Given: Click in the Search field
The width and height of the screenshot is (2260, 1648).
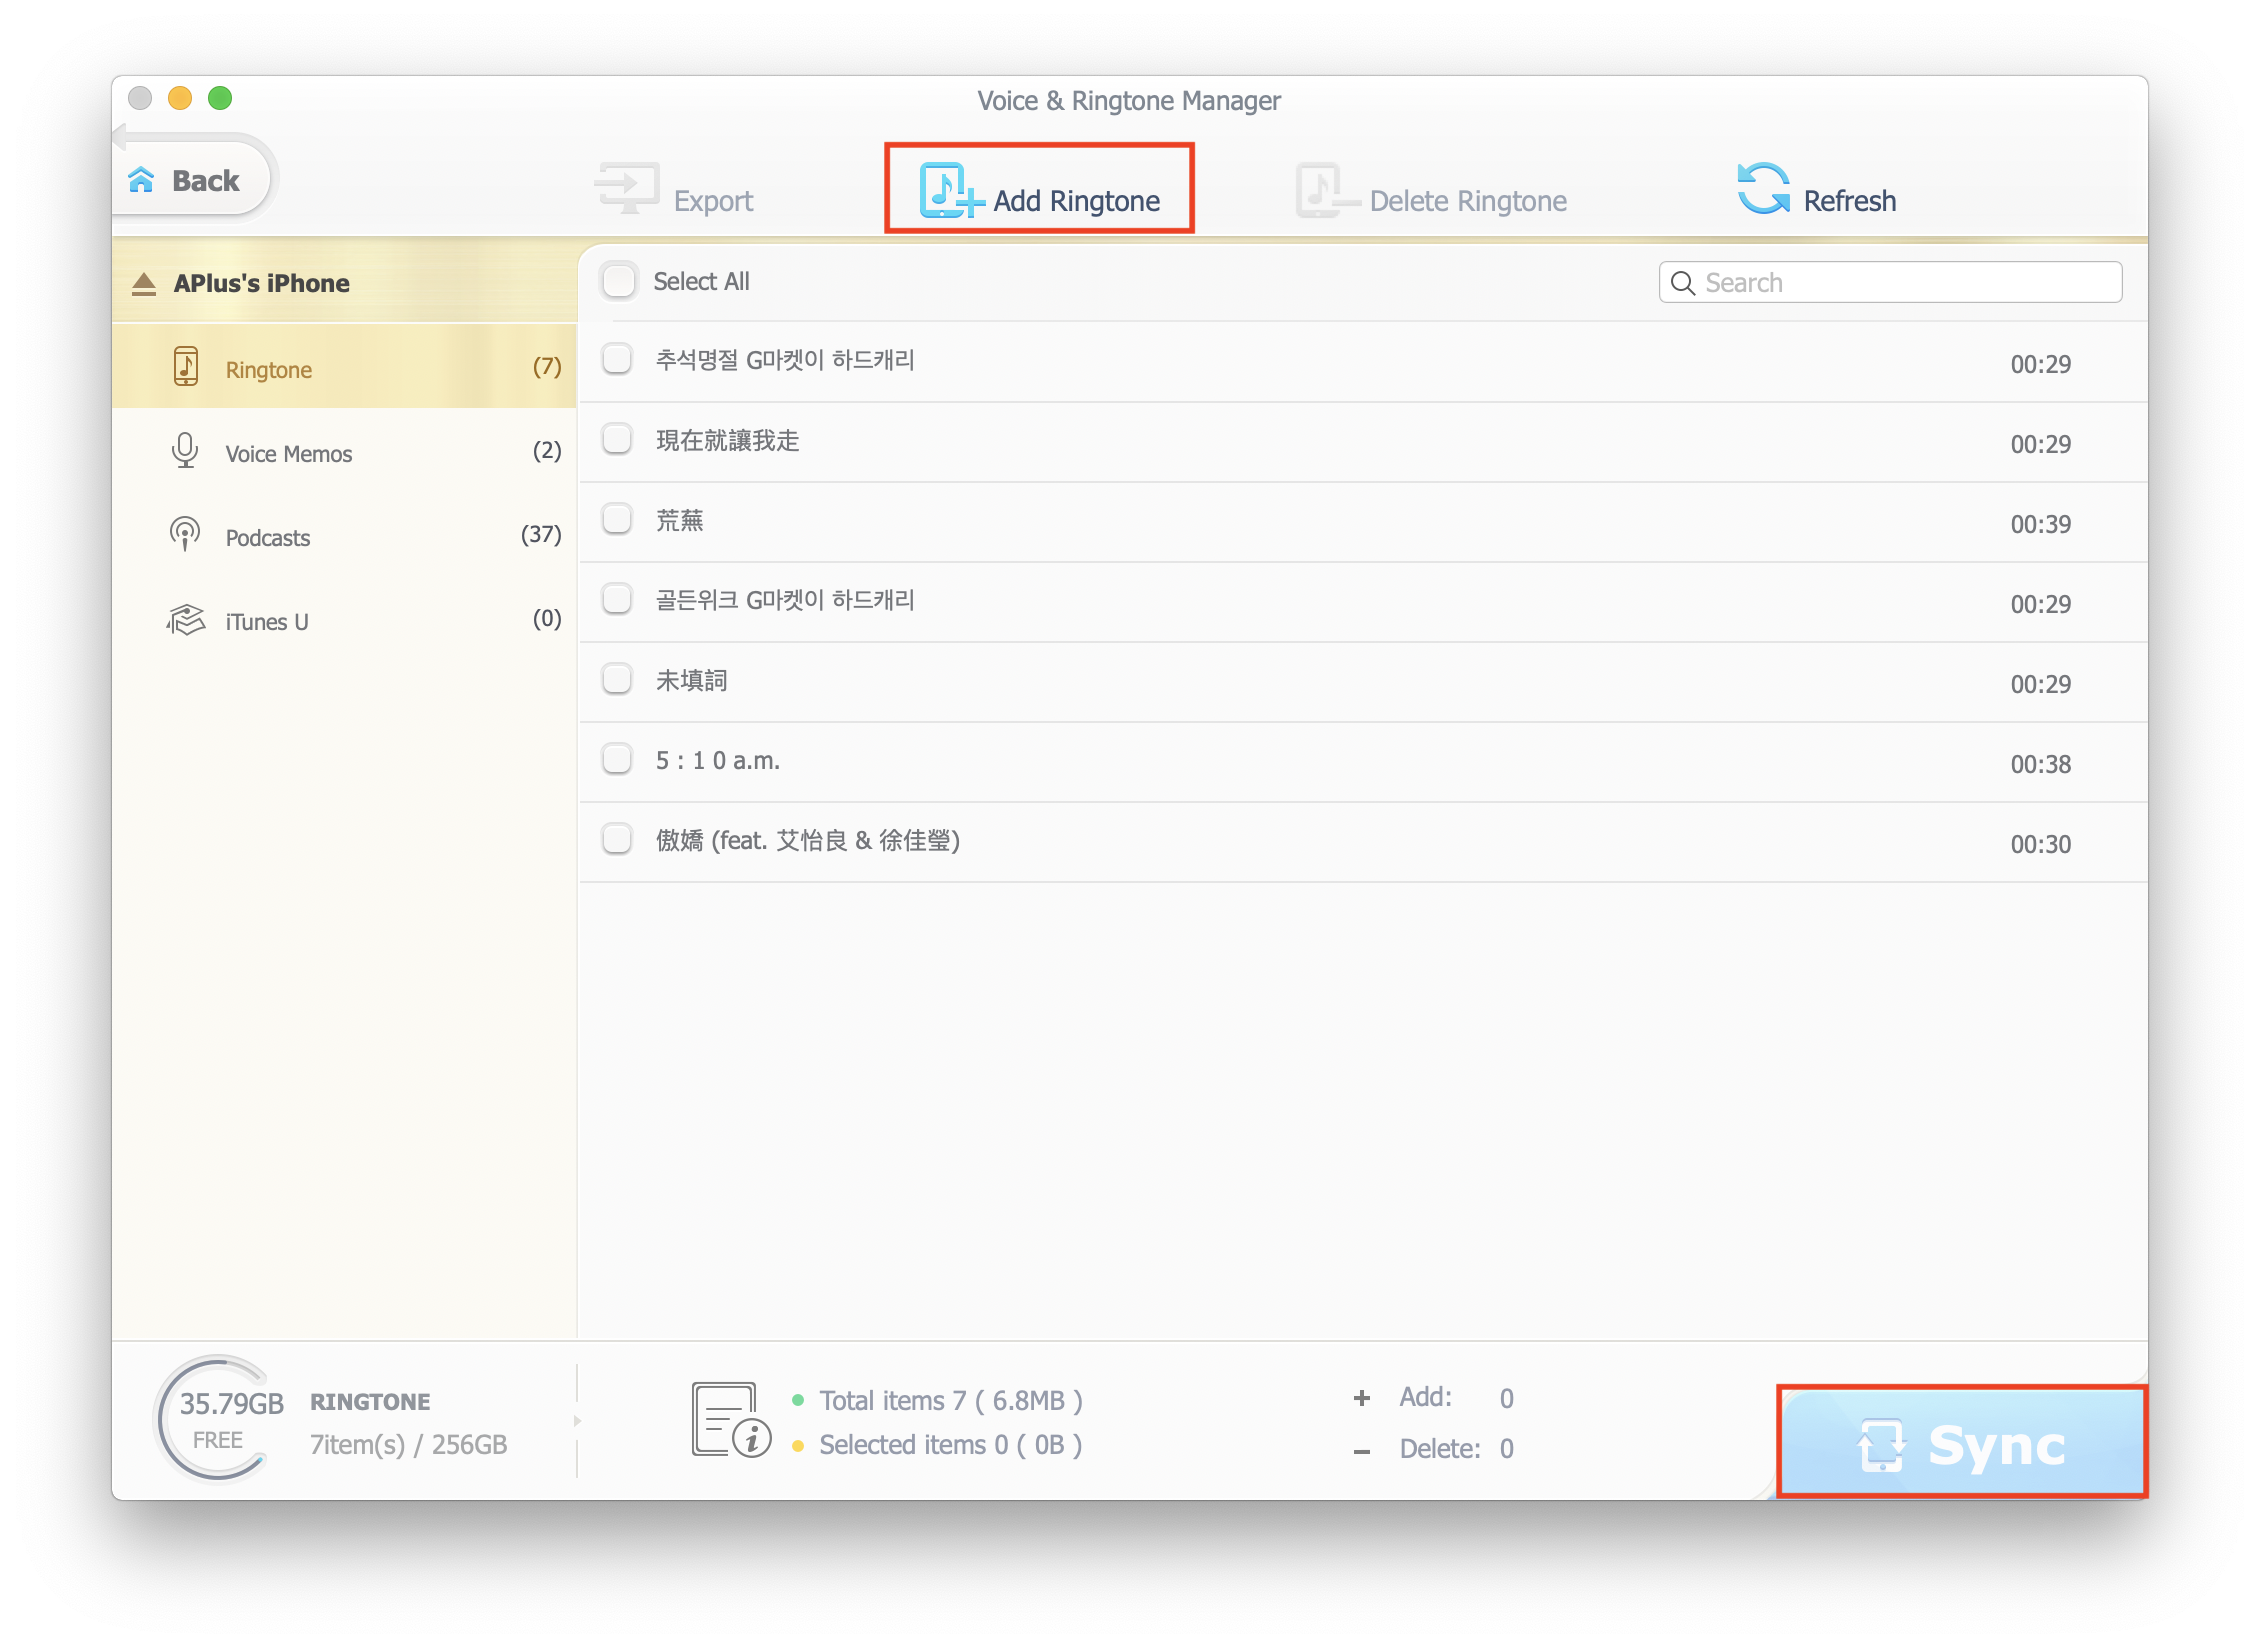Looking at the screenshot, I should (1890, 282).
